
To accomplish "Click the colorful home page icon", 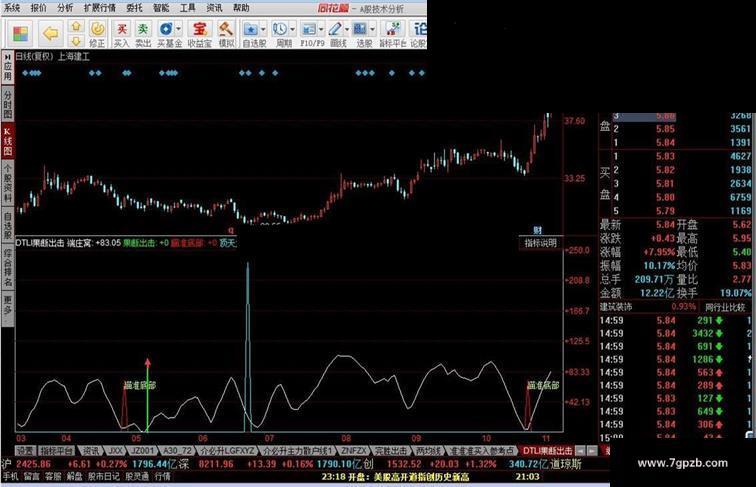I will (x=20, y=33).
